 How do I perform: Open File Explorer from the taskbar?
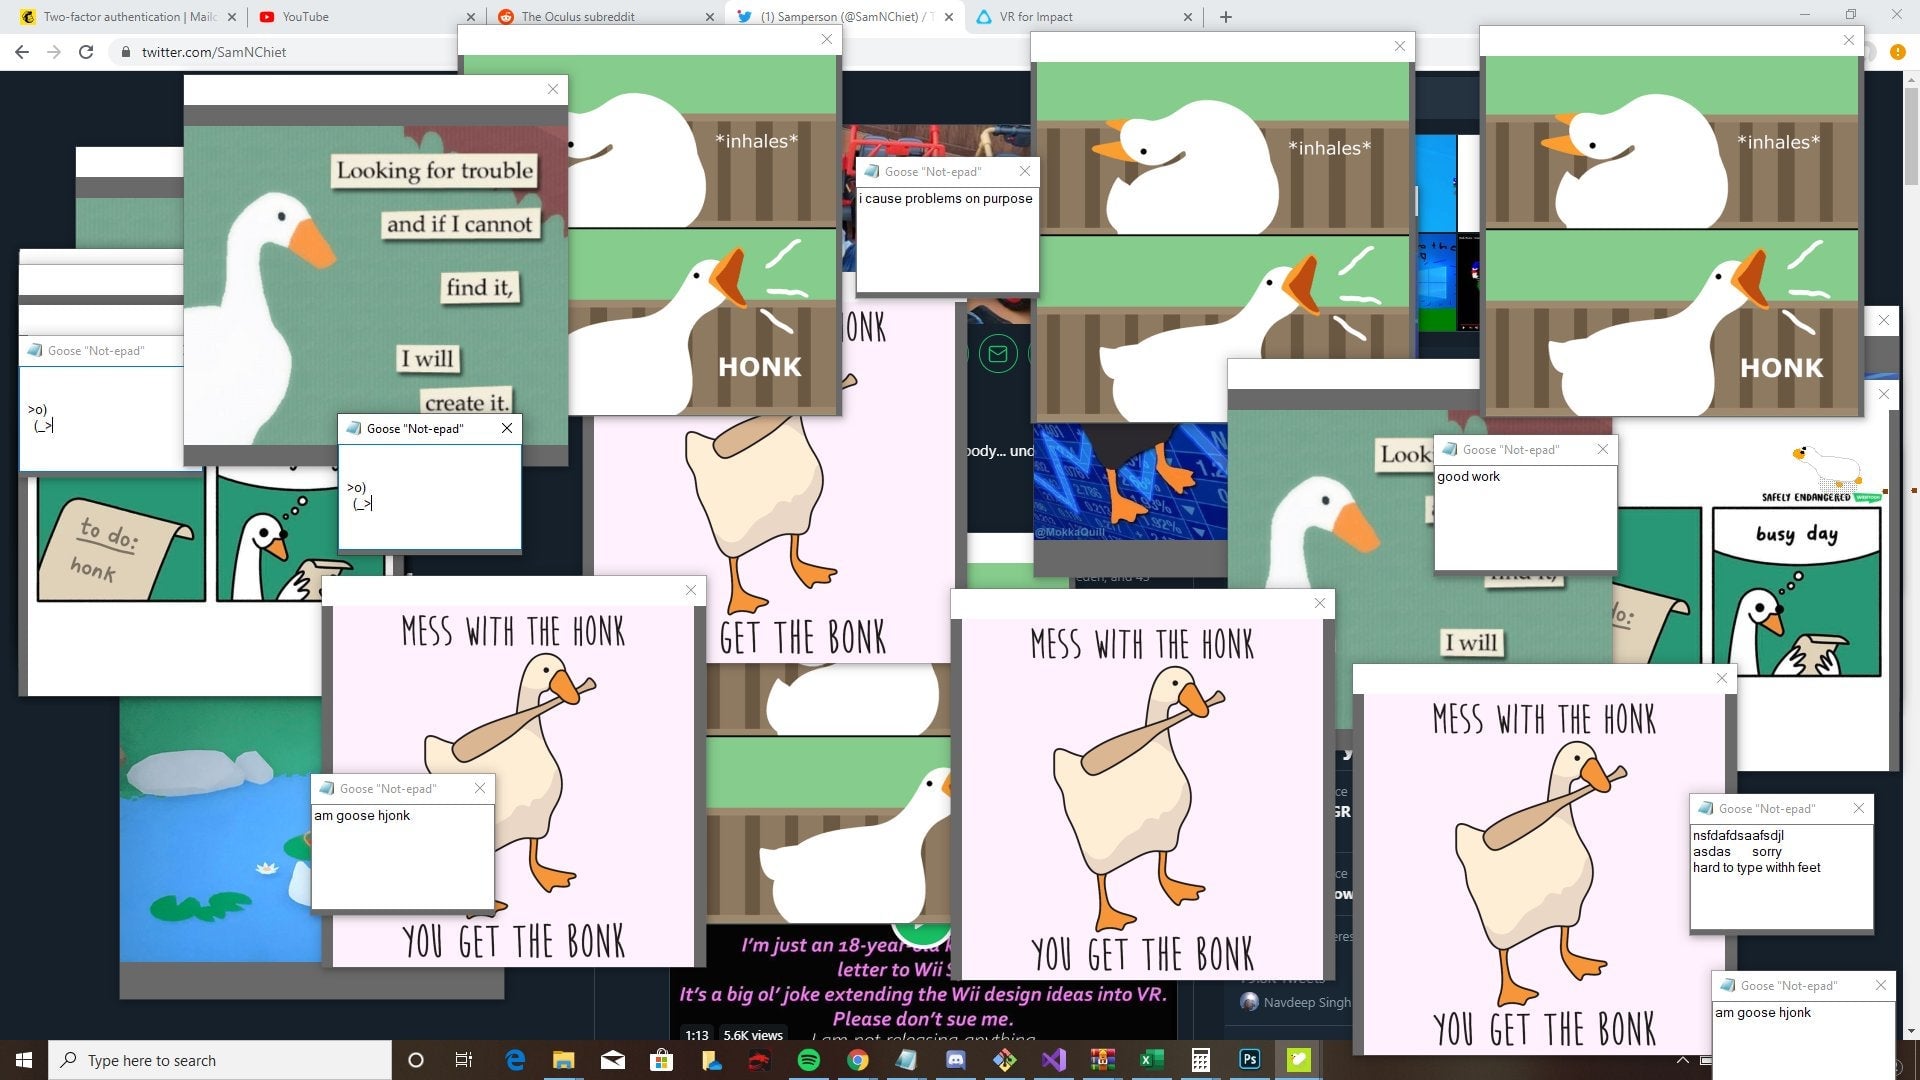[562, 1060]
